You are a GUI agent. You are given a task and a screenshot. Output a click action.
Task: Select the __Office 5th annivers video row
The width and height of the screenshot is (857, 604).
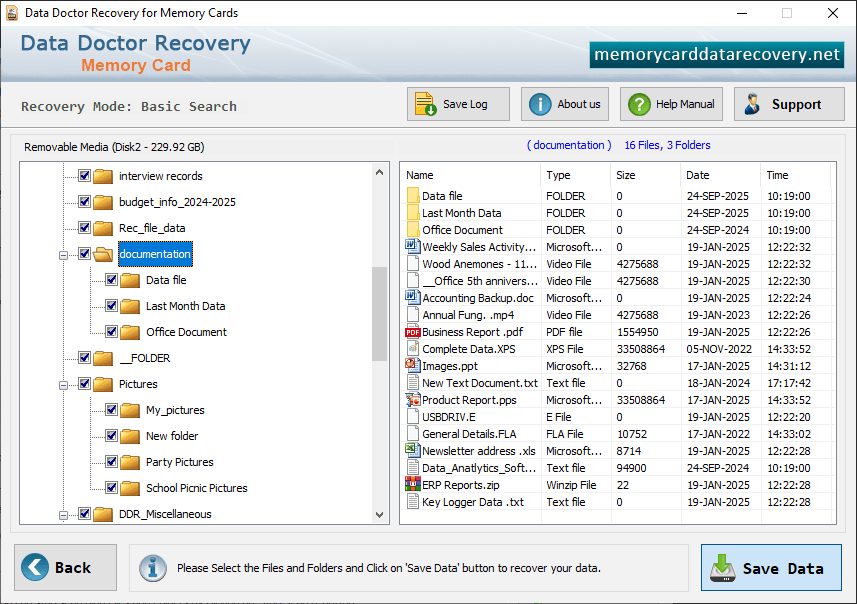click(618, 281)
